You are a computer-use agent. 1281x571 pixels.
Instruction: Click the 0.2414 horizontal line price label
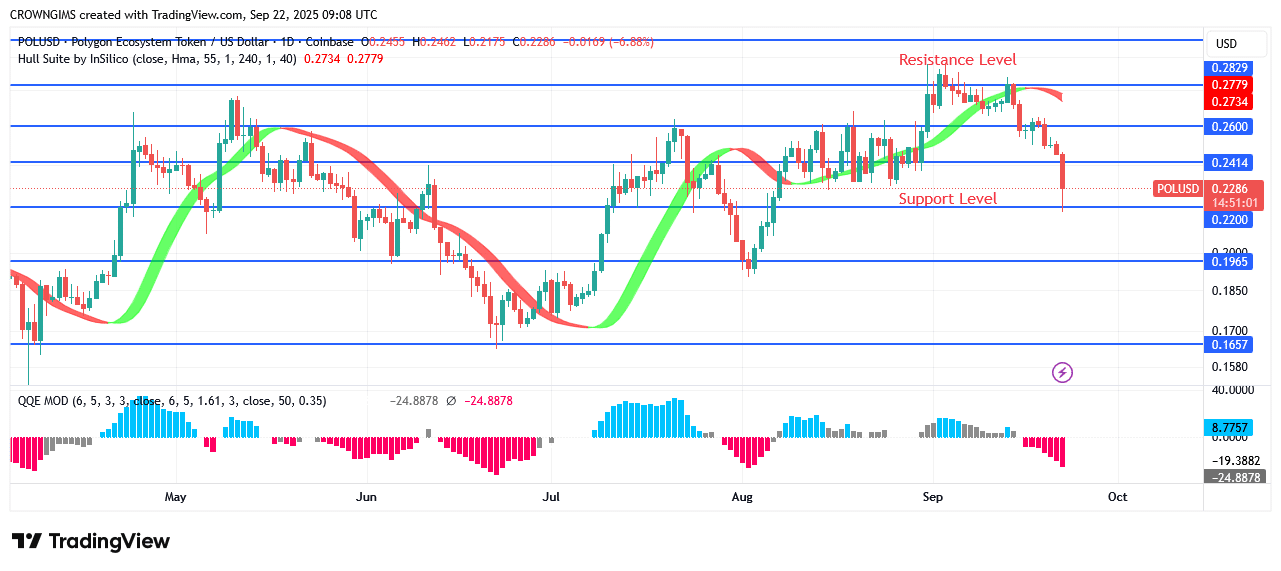click(1229, 162)
